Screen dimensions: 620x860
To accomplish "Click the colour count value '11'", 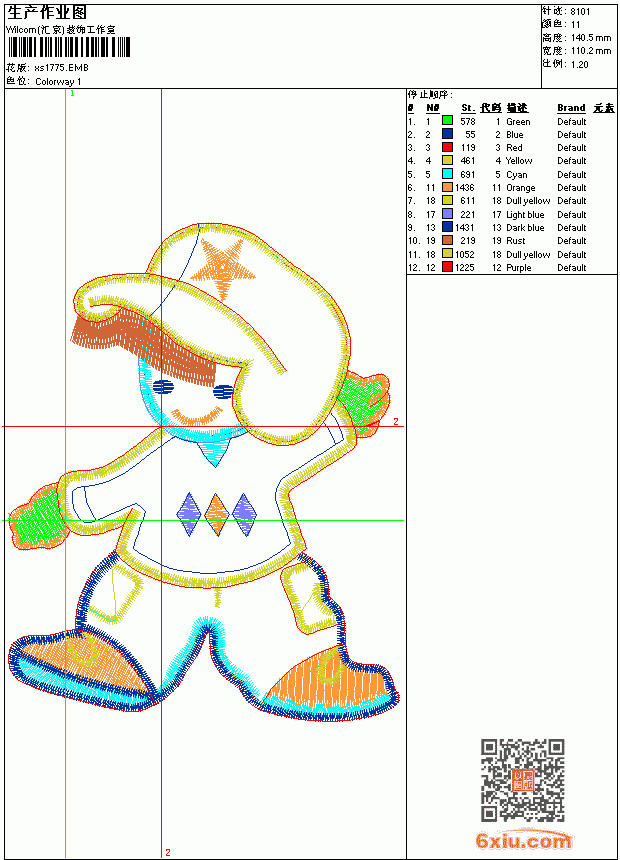I will [576, 25].
